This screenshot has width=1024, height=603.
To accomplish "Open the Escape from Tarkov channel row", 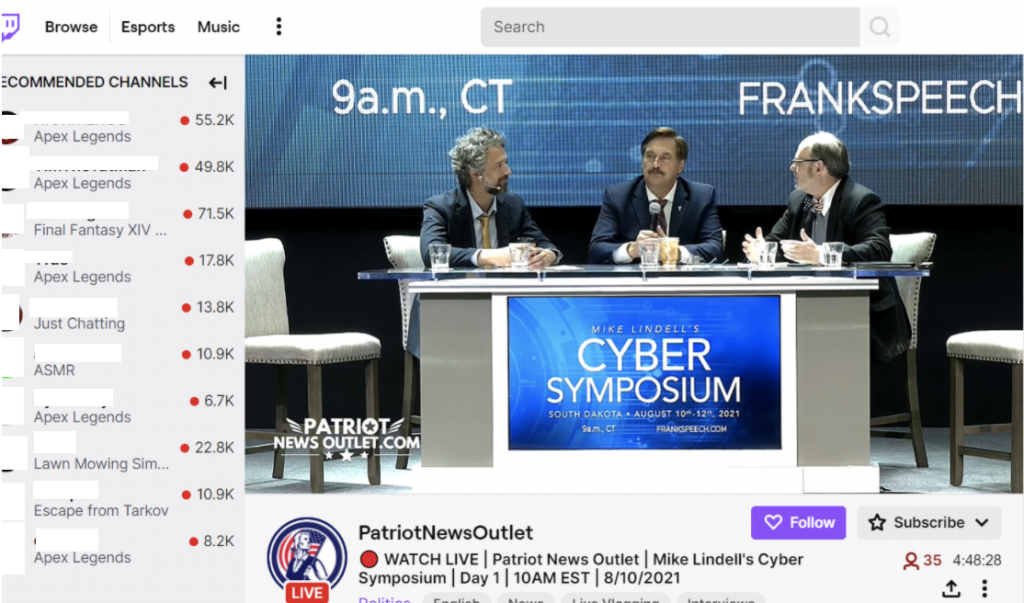I will pos(121,502).
